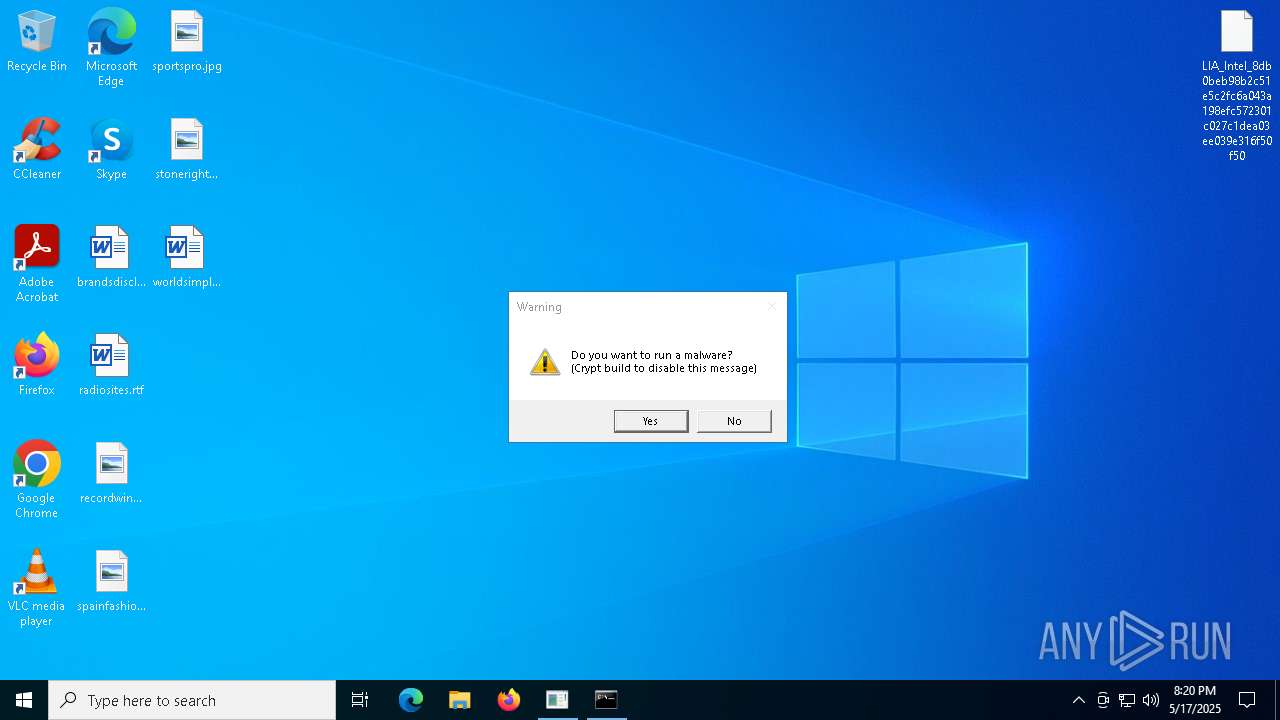Click the Meet Now tray icon
1280x720 pixels.
click(x=1103, y=700)
